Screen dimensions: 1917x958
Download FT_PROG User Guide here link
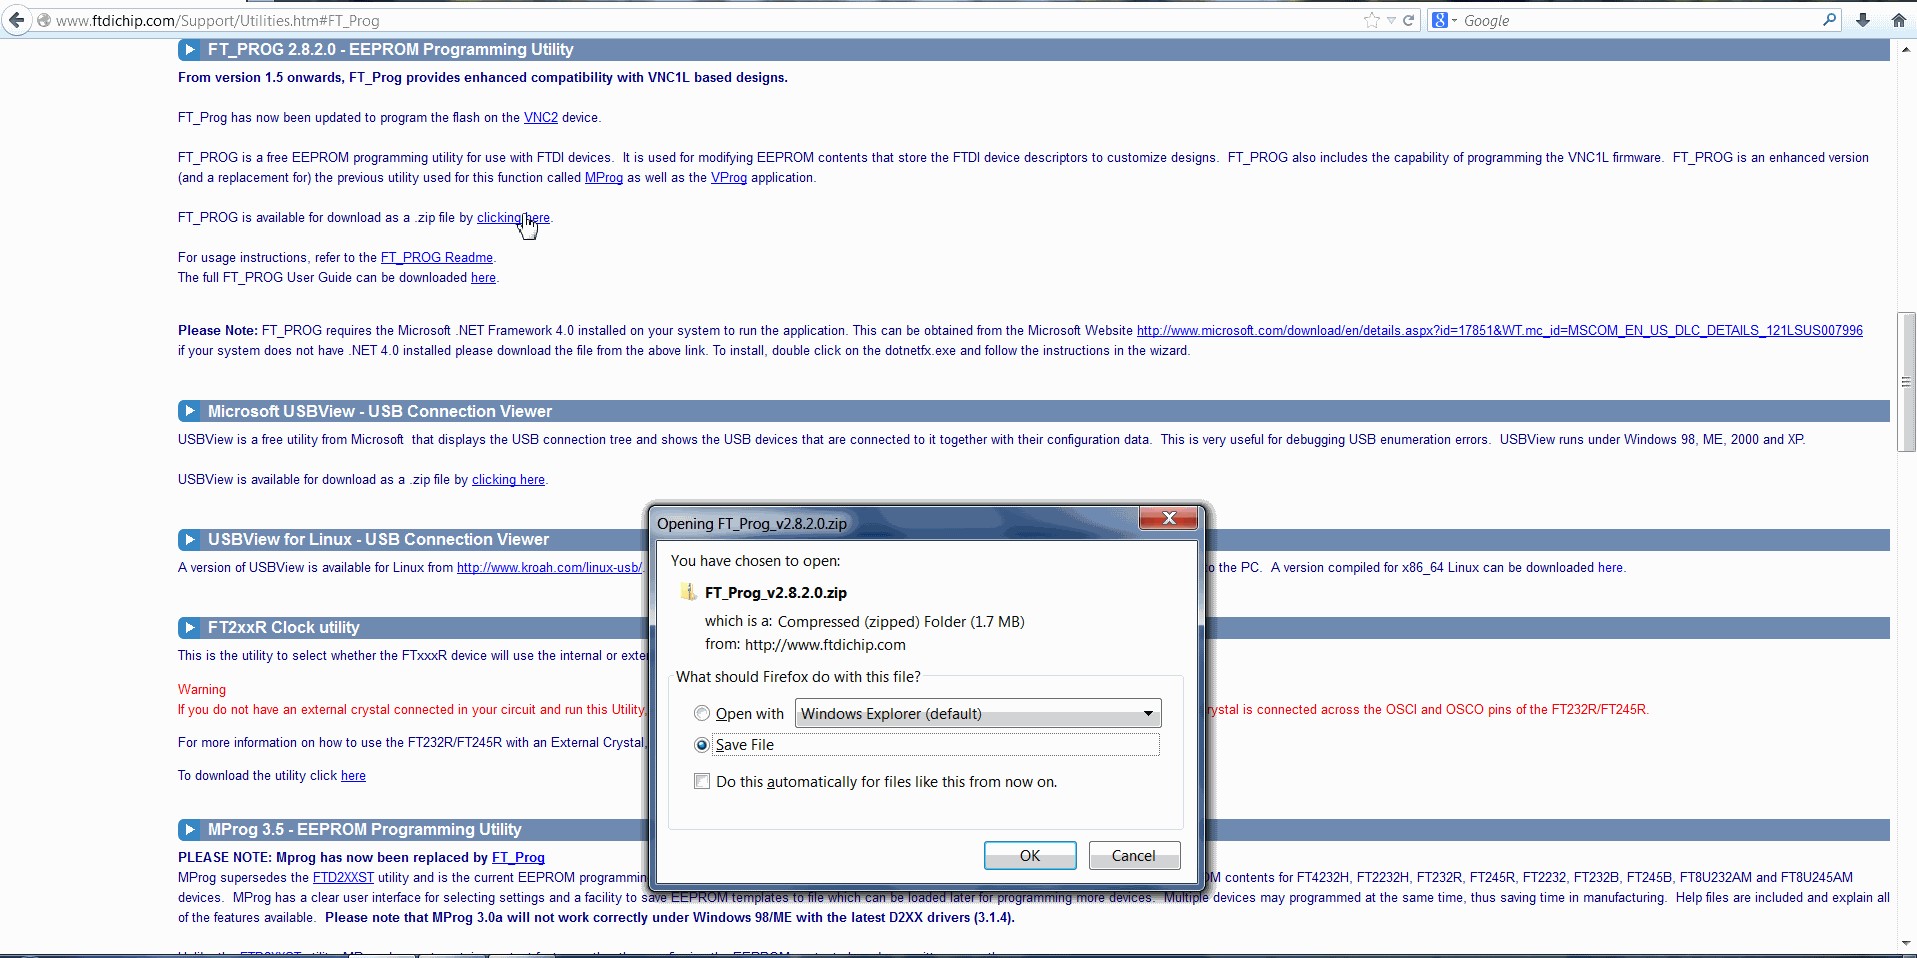(x=484, y=278)
